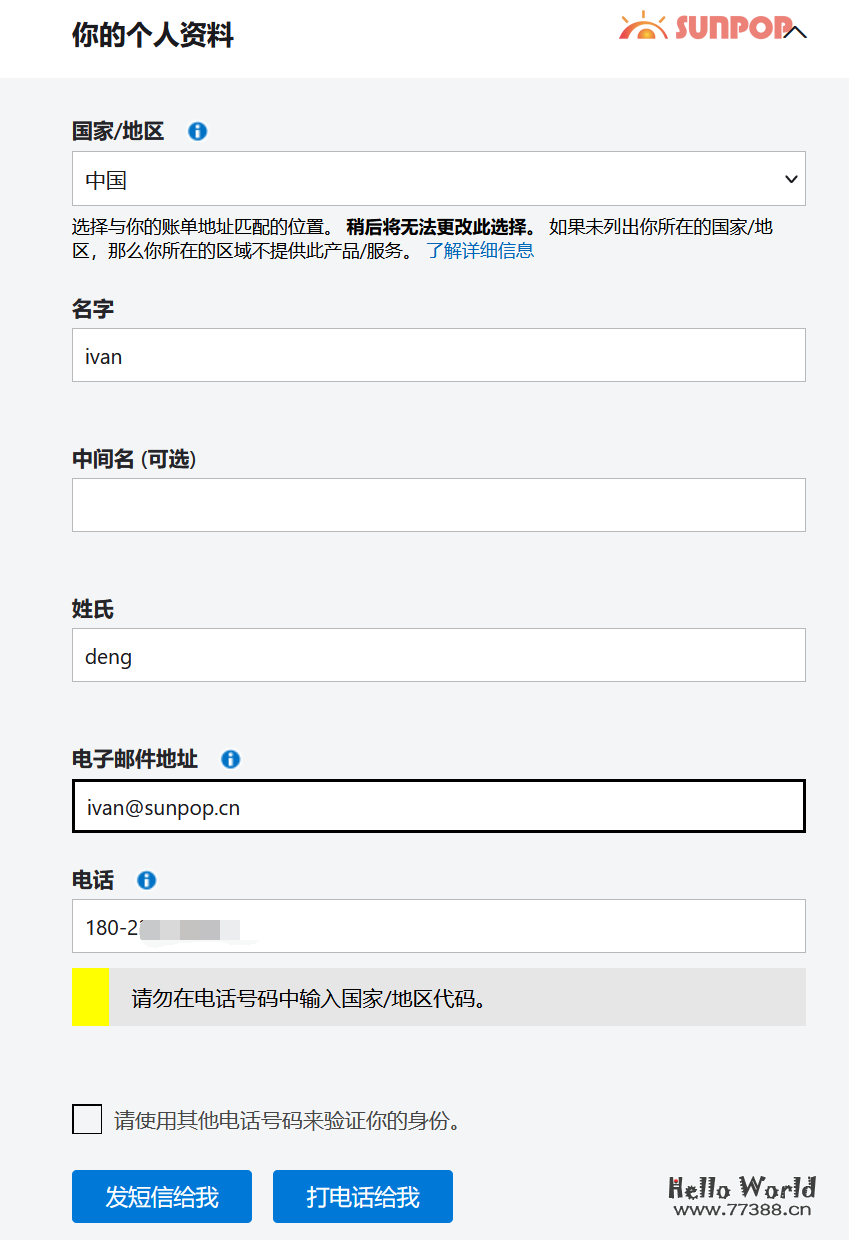The image size is (849, 1240).
Task: Click the SUNPOP sun logo
Action: click(x=643, y=27)
